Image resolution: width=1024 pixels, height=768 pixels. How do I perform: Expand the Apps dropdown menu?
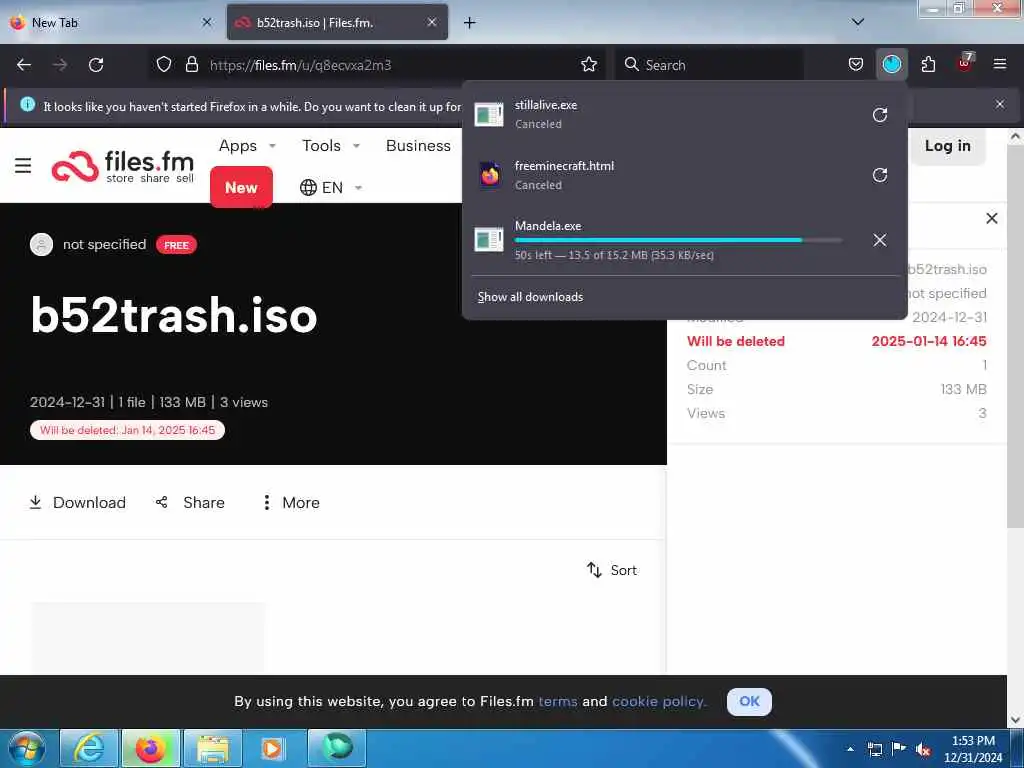(247, 146)
